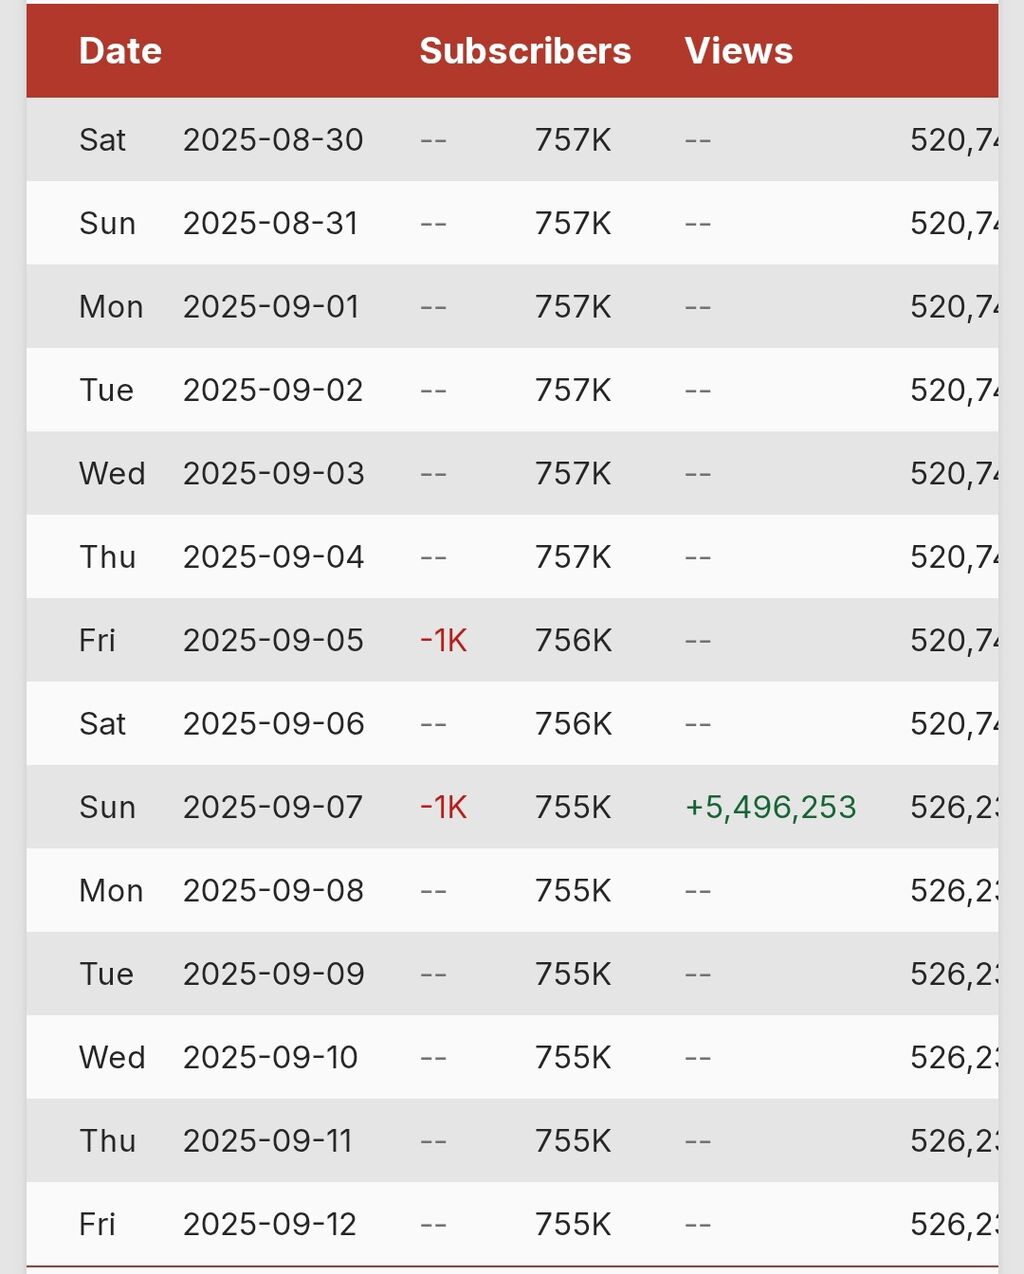Image resolution: width=1024 pixels, height=1274 pixels.
Task: Click the +5,496,253 views gain value
Action: 770,807
